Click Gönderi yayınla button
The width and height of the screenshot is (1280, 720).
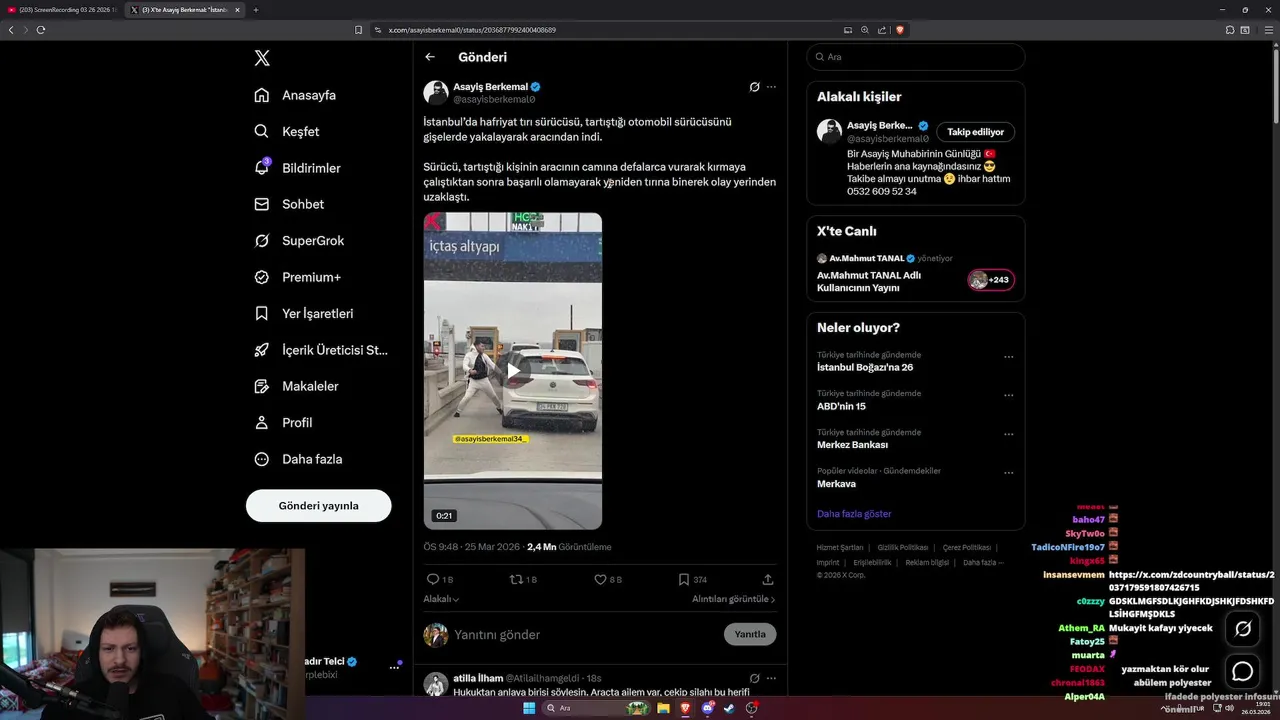(318, 505)
